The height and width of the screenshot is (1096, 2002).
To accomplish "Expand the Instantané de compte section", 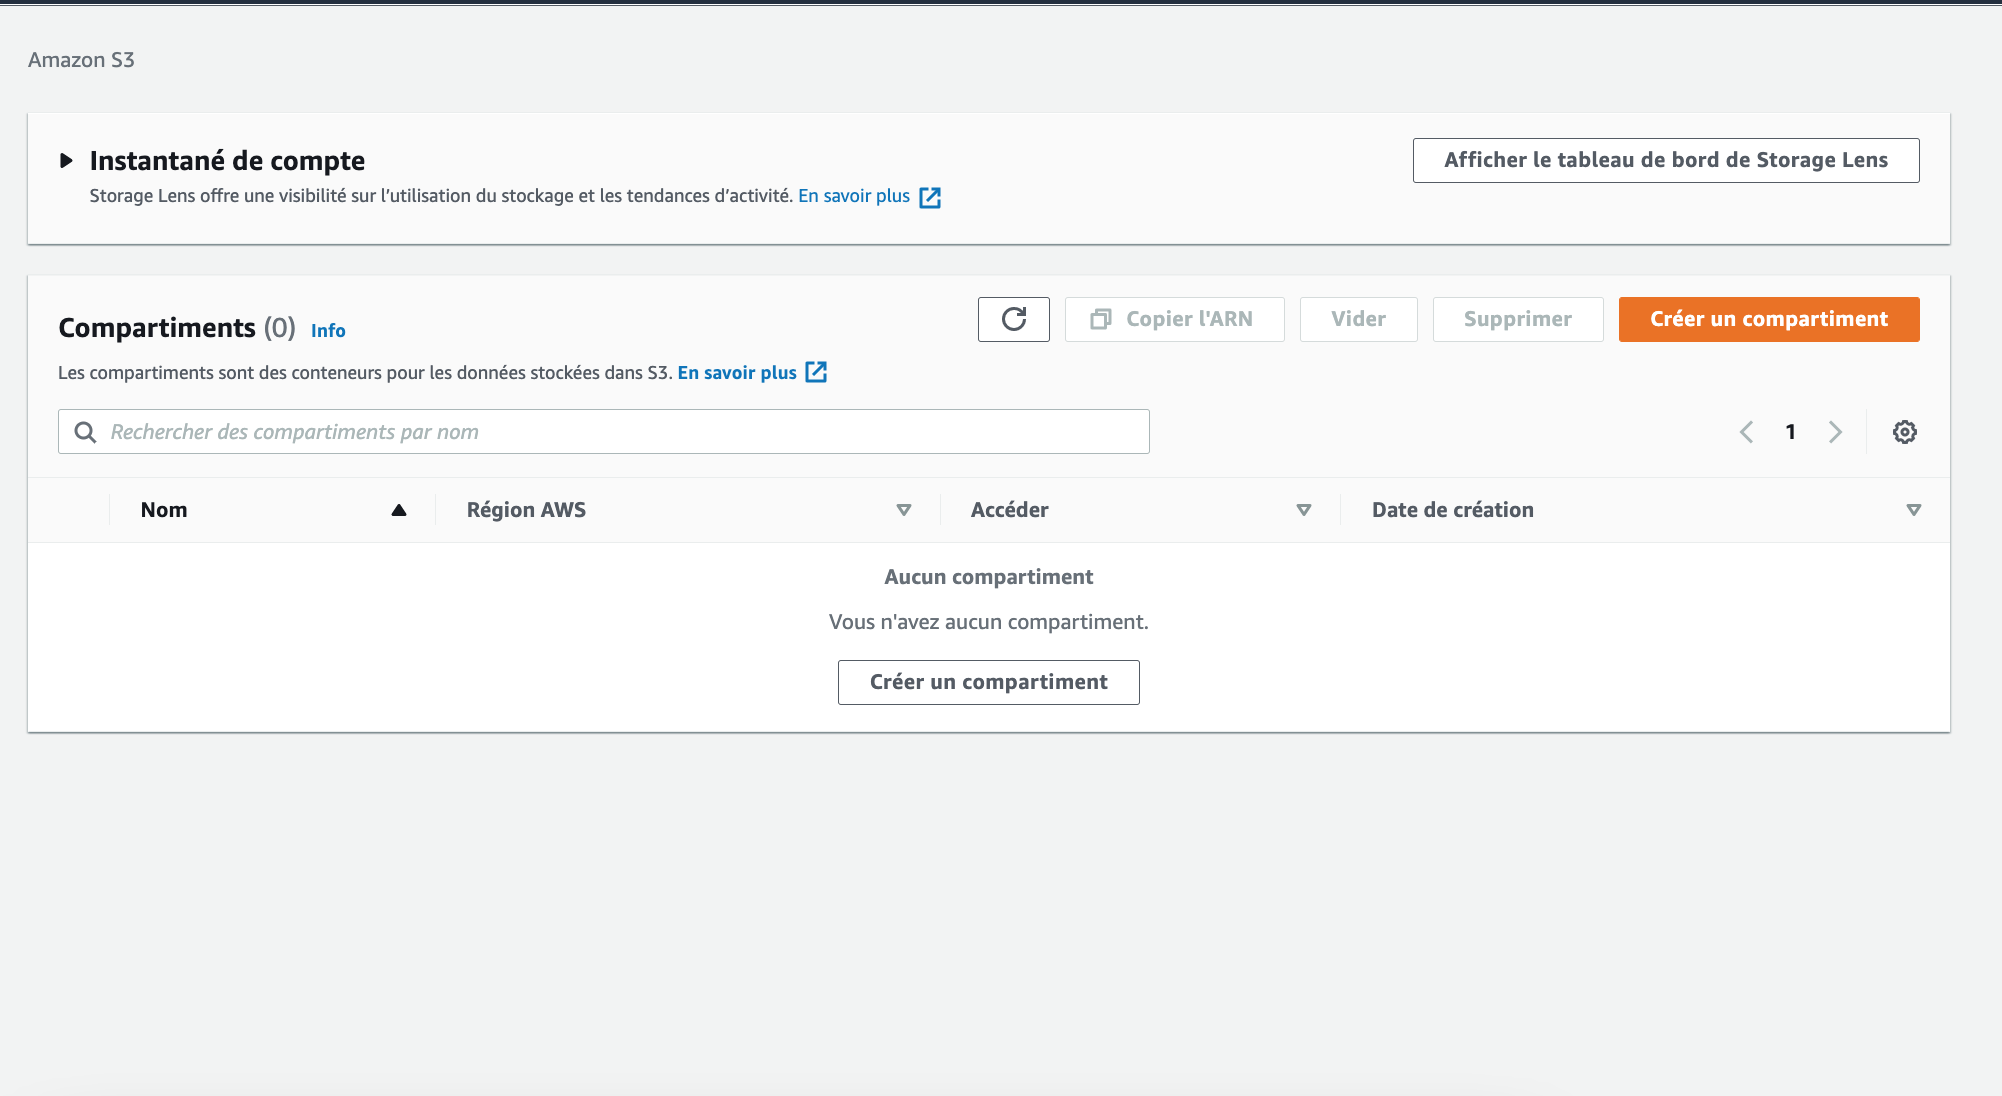I will point(67,158).
